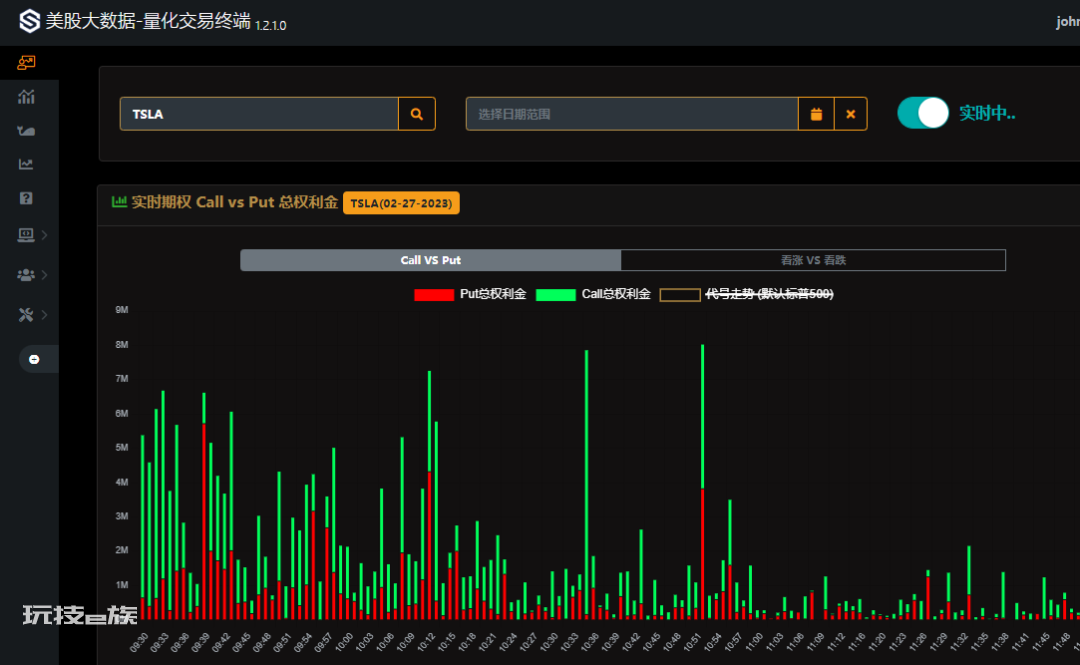Click the 美股大数据-量化交易终端 title

coord(148,21)
